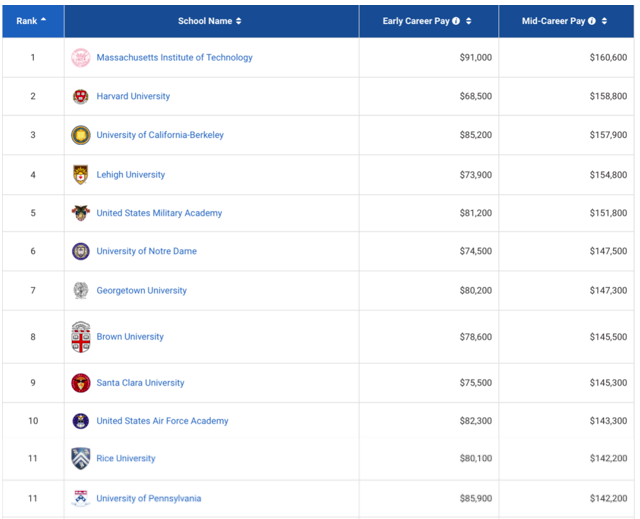
Task: Click the Harvard University crest icon
Action: 81,97
